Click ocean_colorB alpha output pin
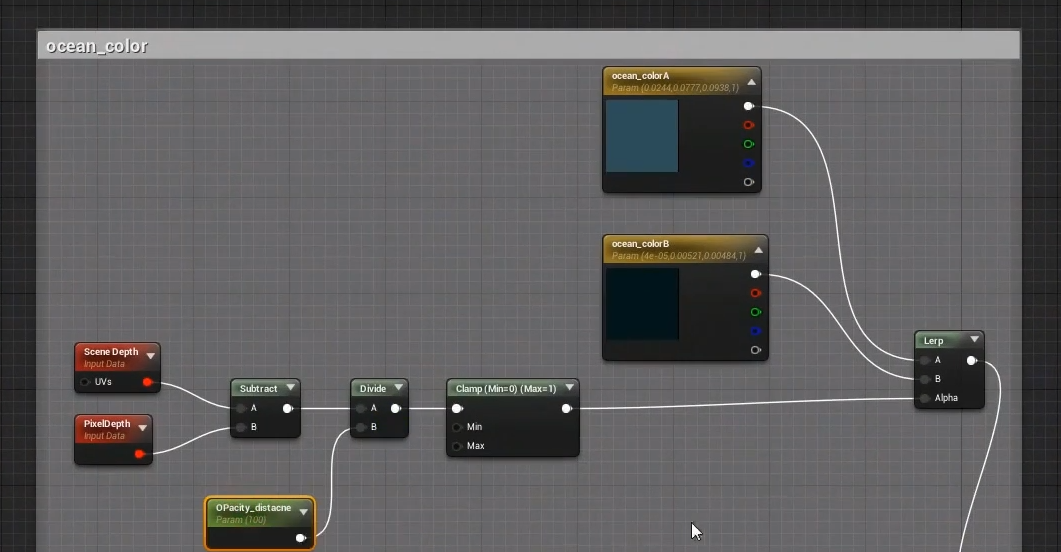The width and height of the screenshot is (1061, 552). click(x=756, y=350)
